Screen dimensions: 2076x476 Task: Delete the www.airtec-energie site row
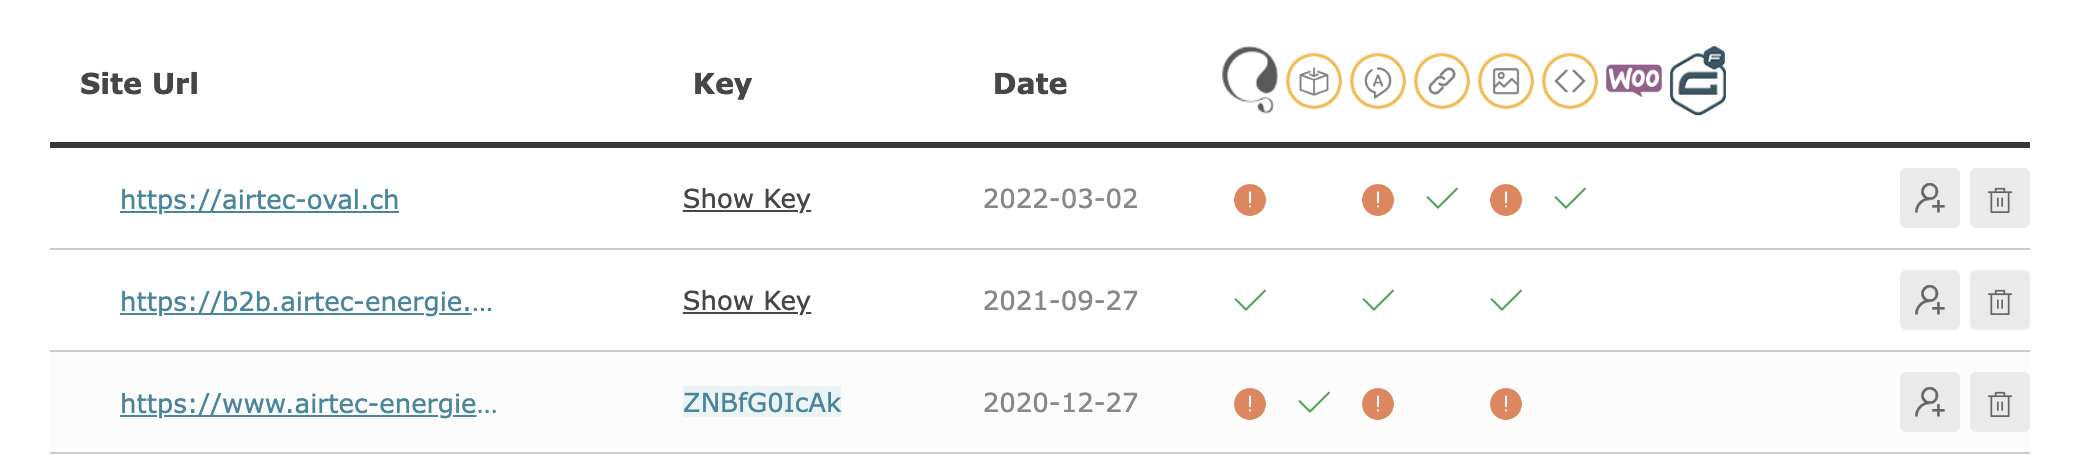pos(2000,402)
